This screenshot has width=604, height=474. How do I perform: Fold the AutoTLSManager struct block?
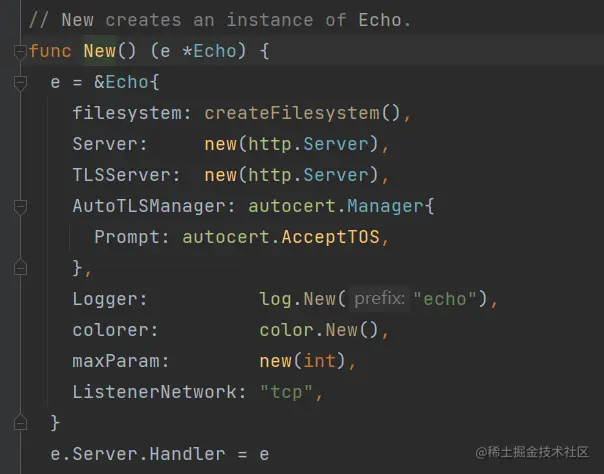[x=21, y=206]
